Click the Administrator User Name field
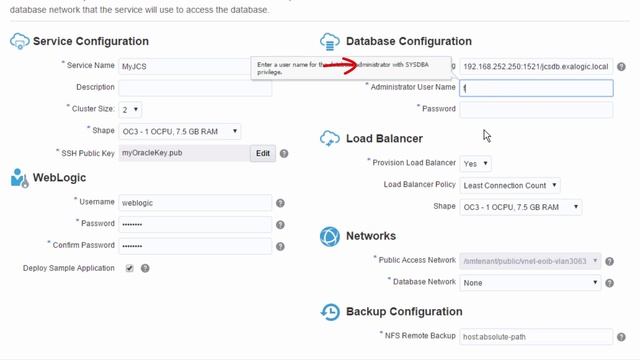Image resolution: width=640 pixels, height=360 pixels. point(536,88)
